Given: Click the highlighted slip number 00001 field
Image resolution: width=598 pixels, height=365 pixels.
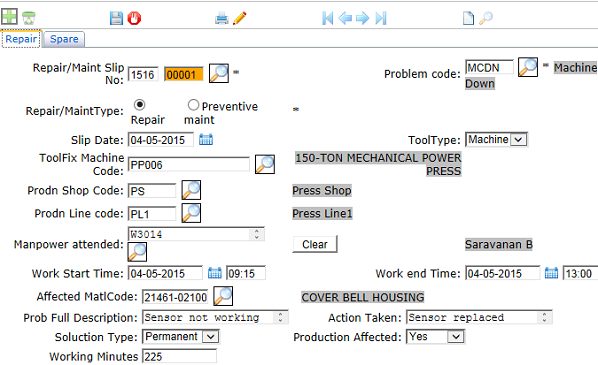Looking at the screenshot, I should [x=183, y=75].
